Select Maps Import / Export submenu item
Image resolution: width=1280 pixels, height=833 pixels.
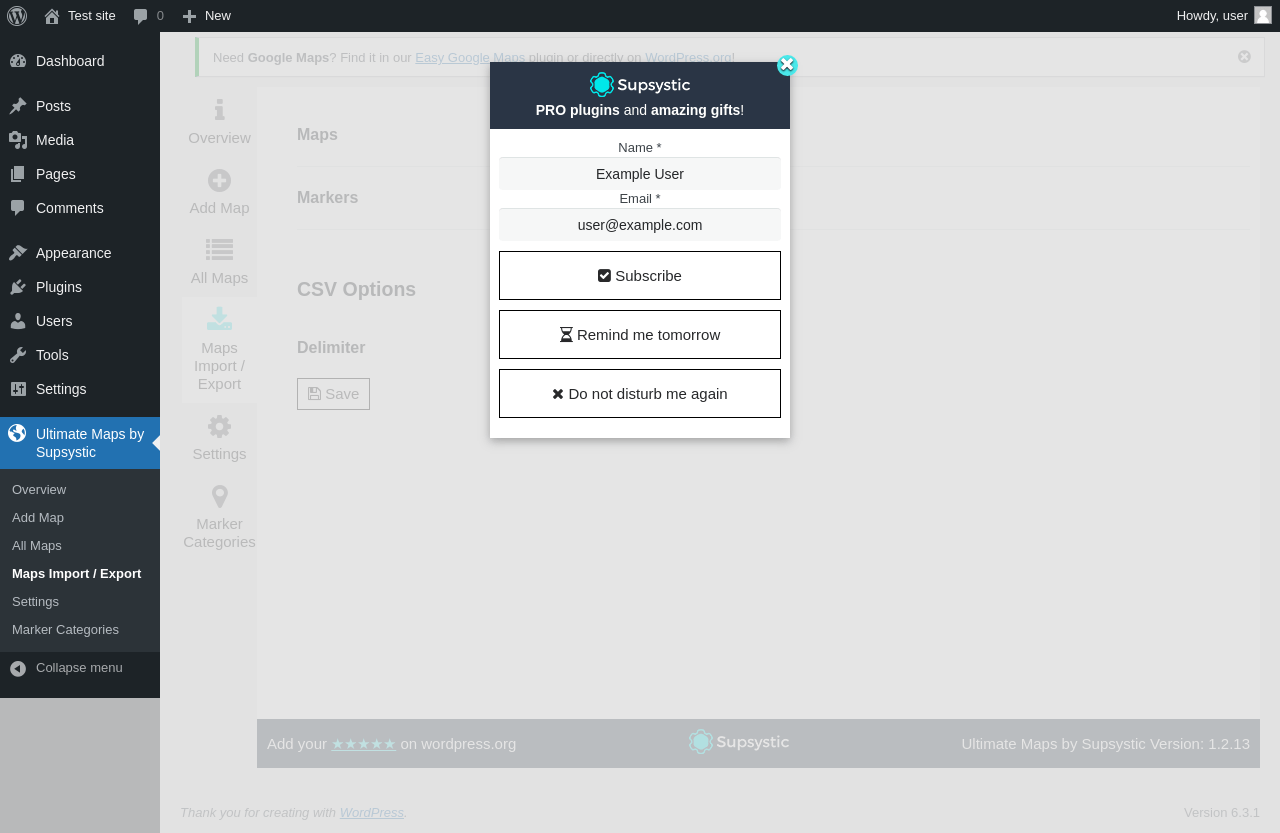[77, 574]
